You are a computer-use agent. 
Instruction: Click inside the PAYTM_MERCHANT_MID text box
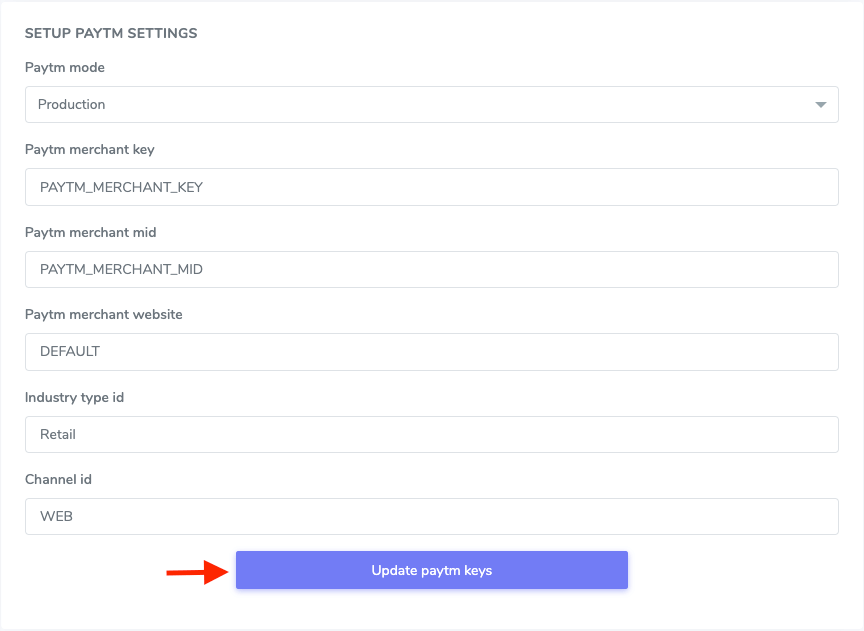pyautogui.click(x=431, y=269)
